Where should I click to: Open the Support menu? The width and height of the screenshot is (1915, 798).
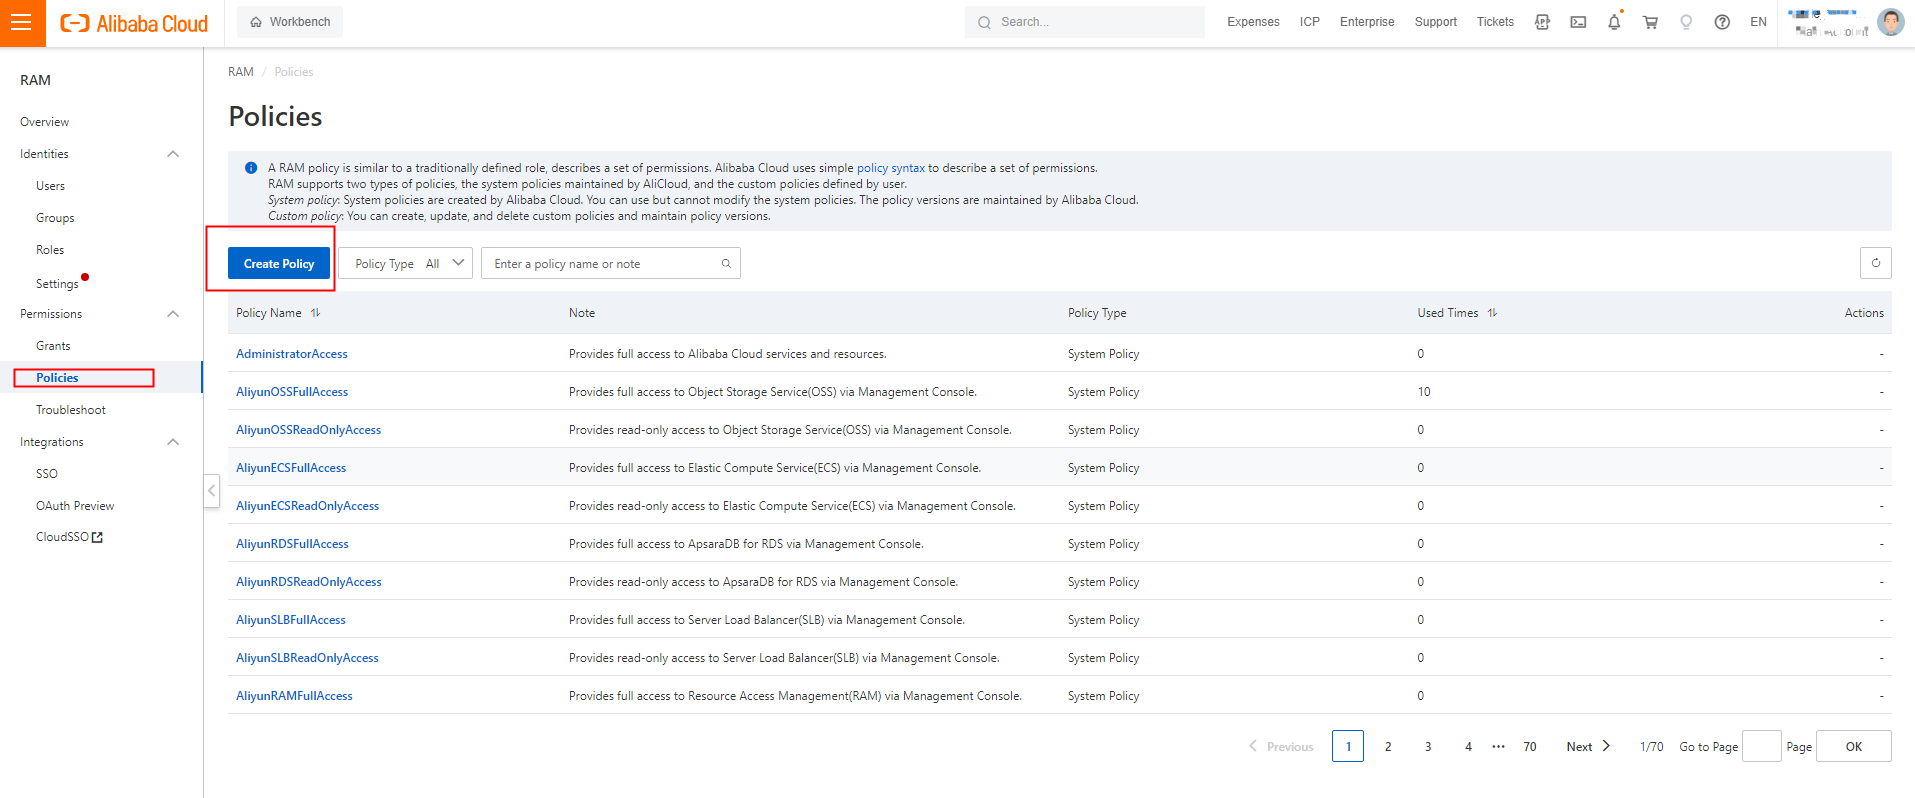pyautogui.click(x=1435, y=22)
